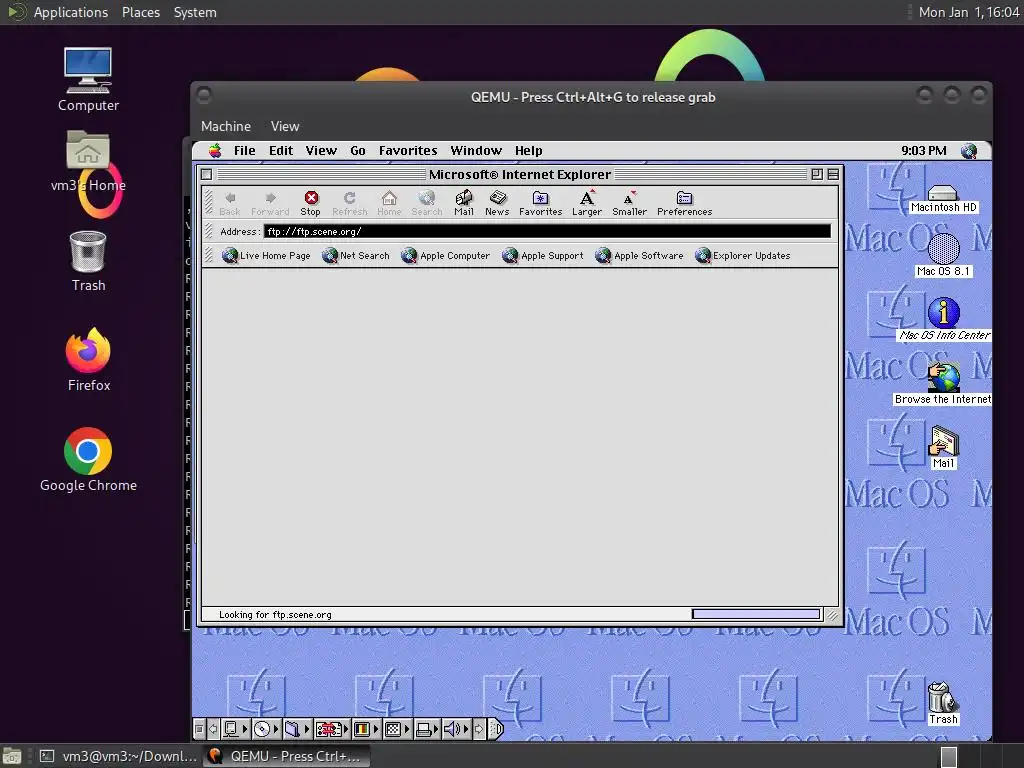Open the QEMU Machine menu
The image size is (1024, 768).
[x=226, y=127]
